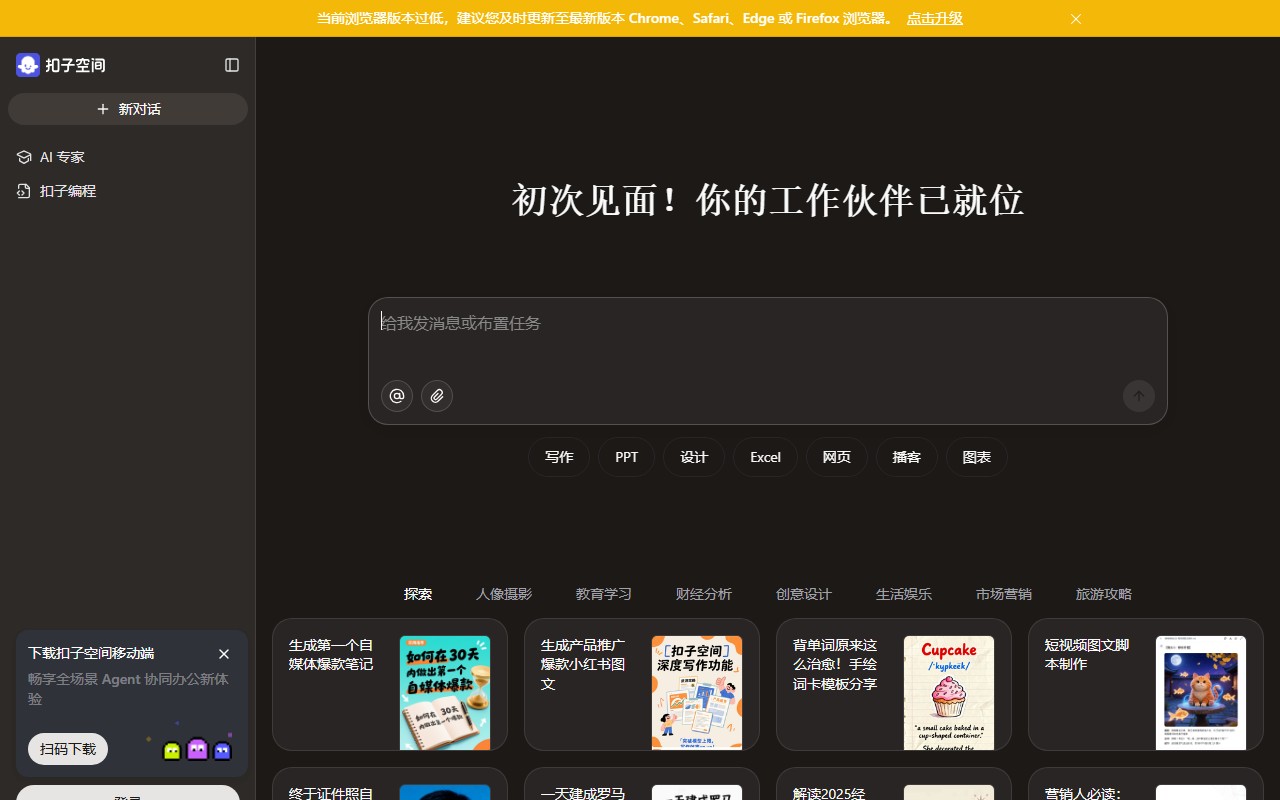Open AI 专家 in the sidebar

[x=62, y=157]
